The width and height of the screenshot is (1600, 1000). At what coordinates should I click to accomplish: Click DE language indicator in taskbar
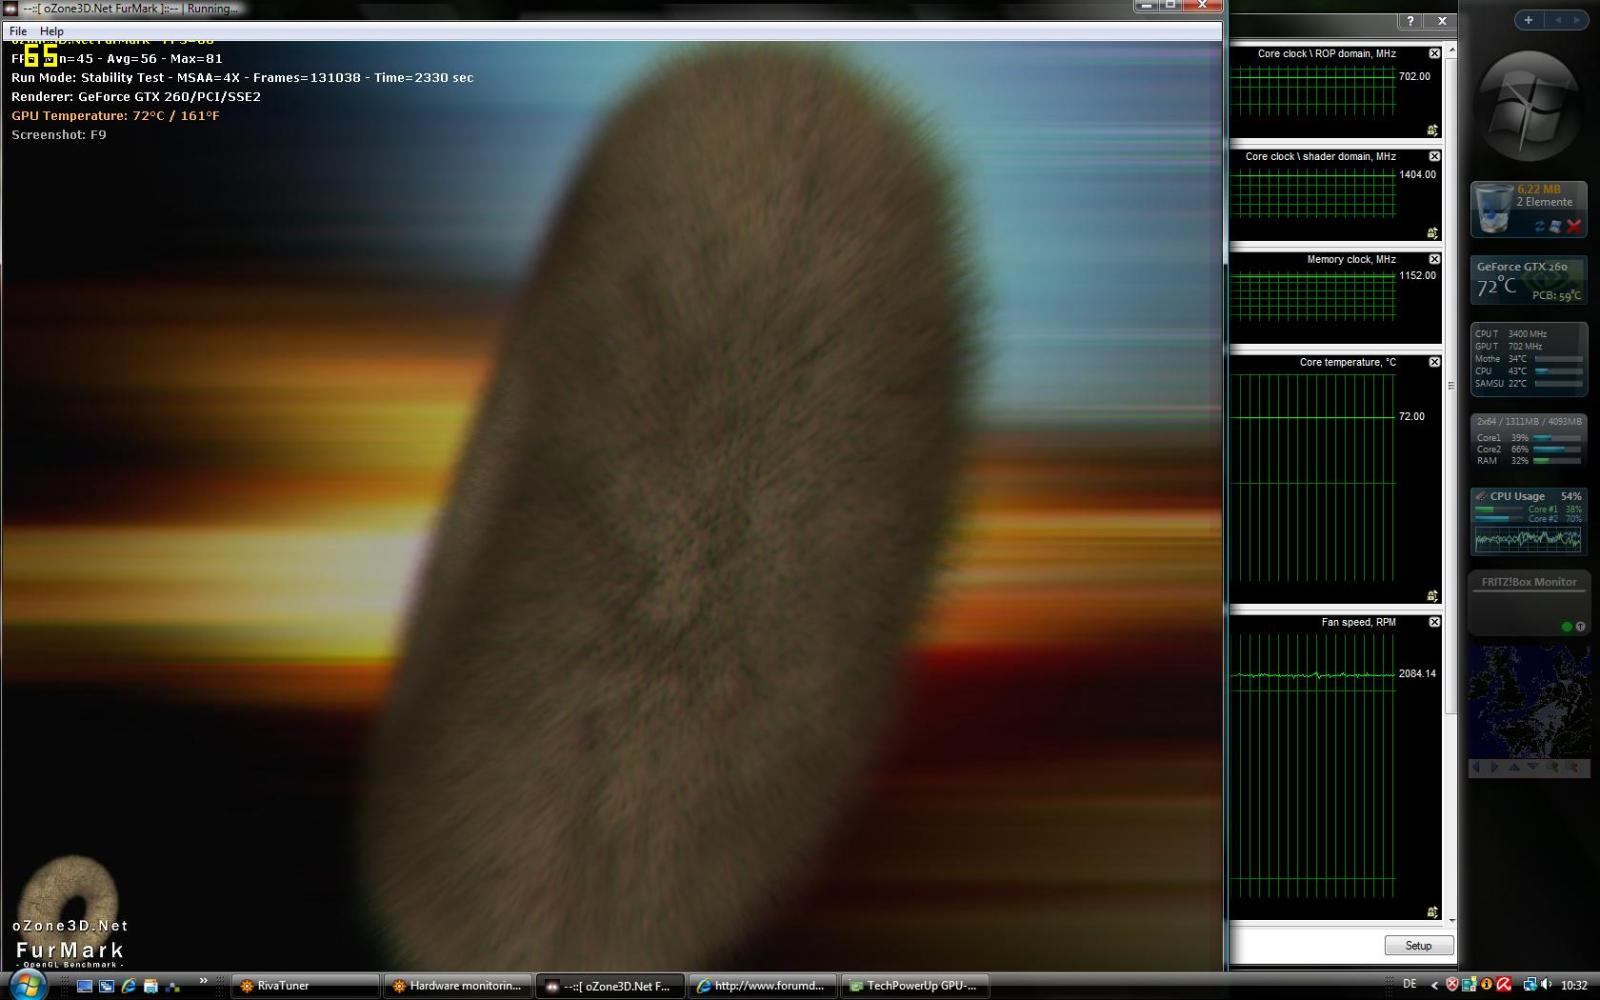coord(1409,985)
